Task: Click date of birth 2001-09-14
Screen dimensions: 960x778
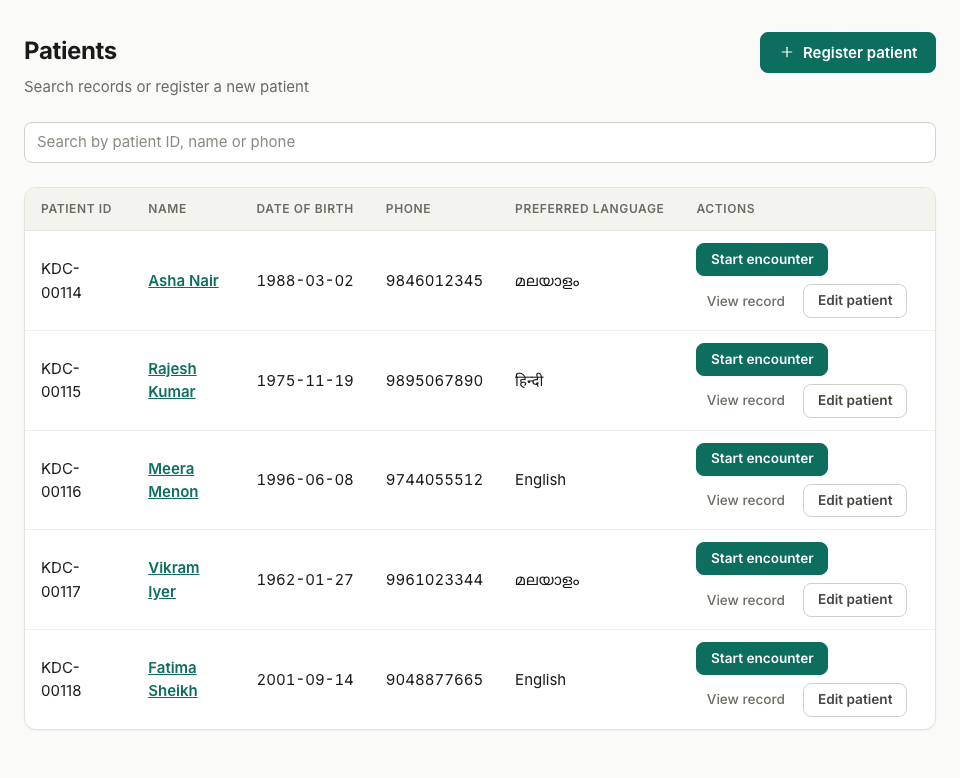Action: click(305, 680)
